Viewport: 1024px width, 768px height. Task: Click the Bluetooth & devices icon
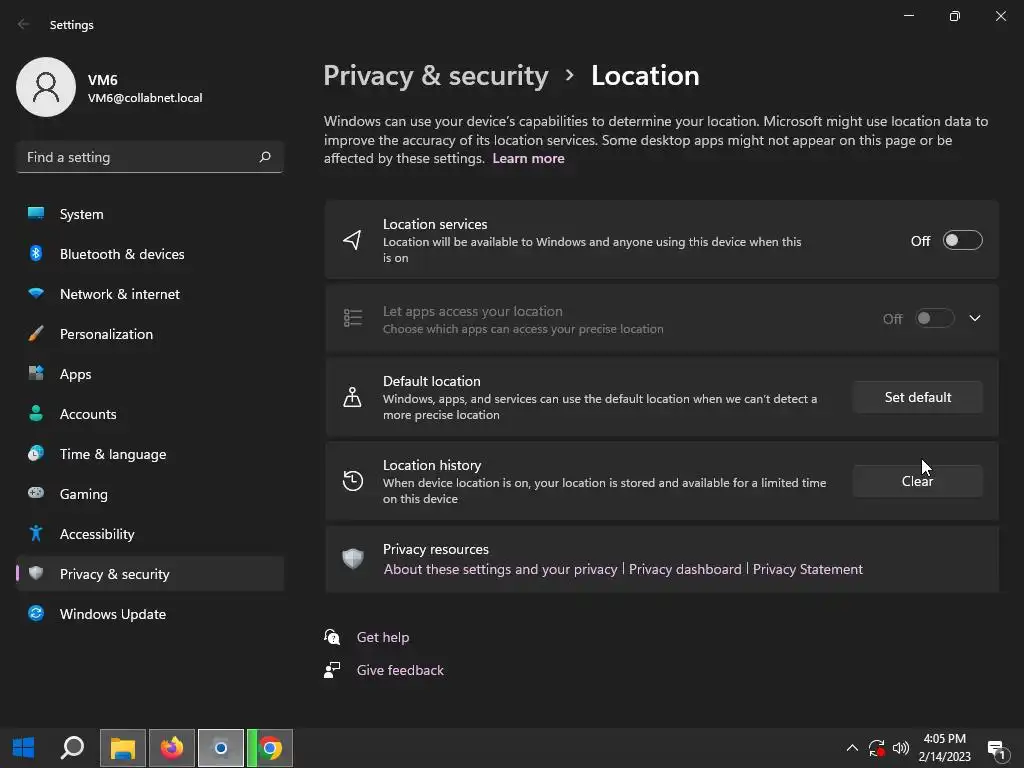coord(36,254)
